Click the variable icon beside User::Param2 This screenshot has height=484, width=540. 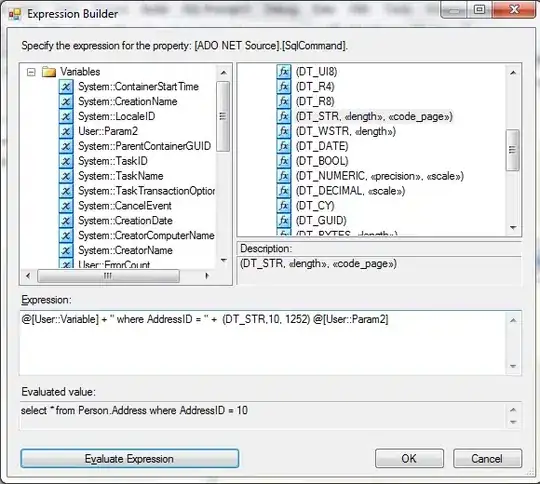(66, 131)
